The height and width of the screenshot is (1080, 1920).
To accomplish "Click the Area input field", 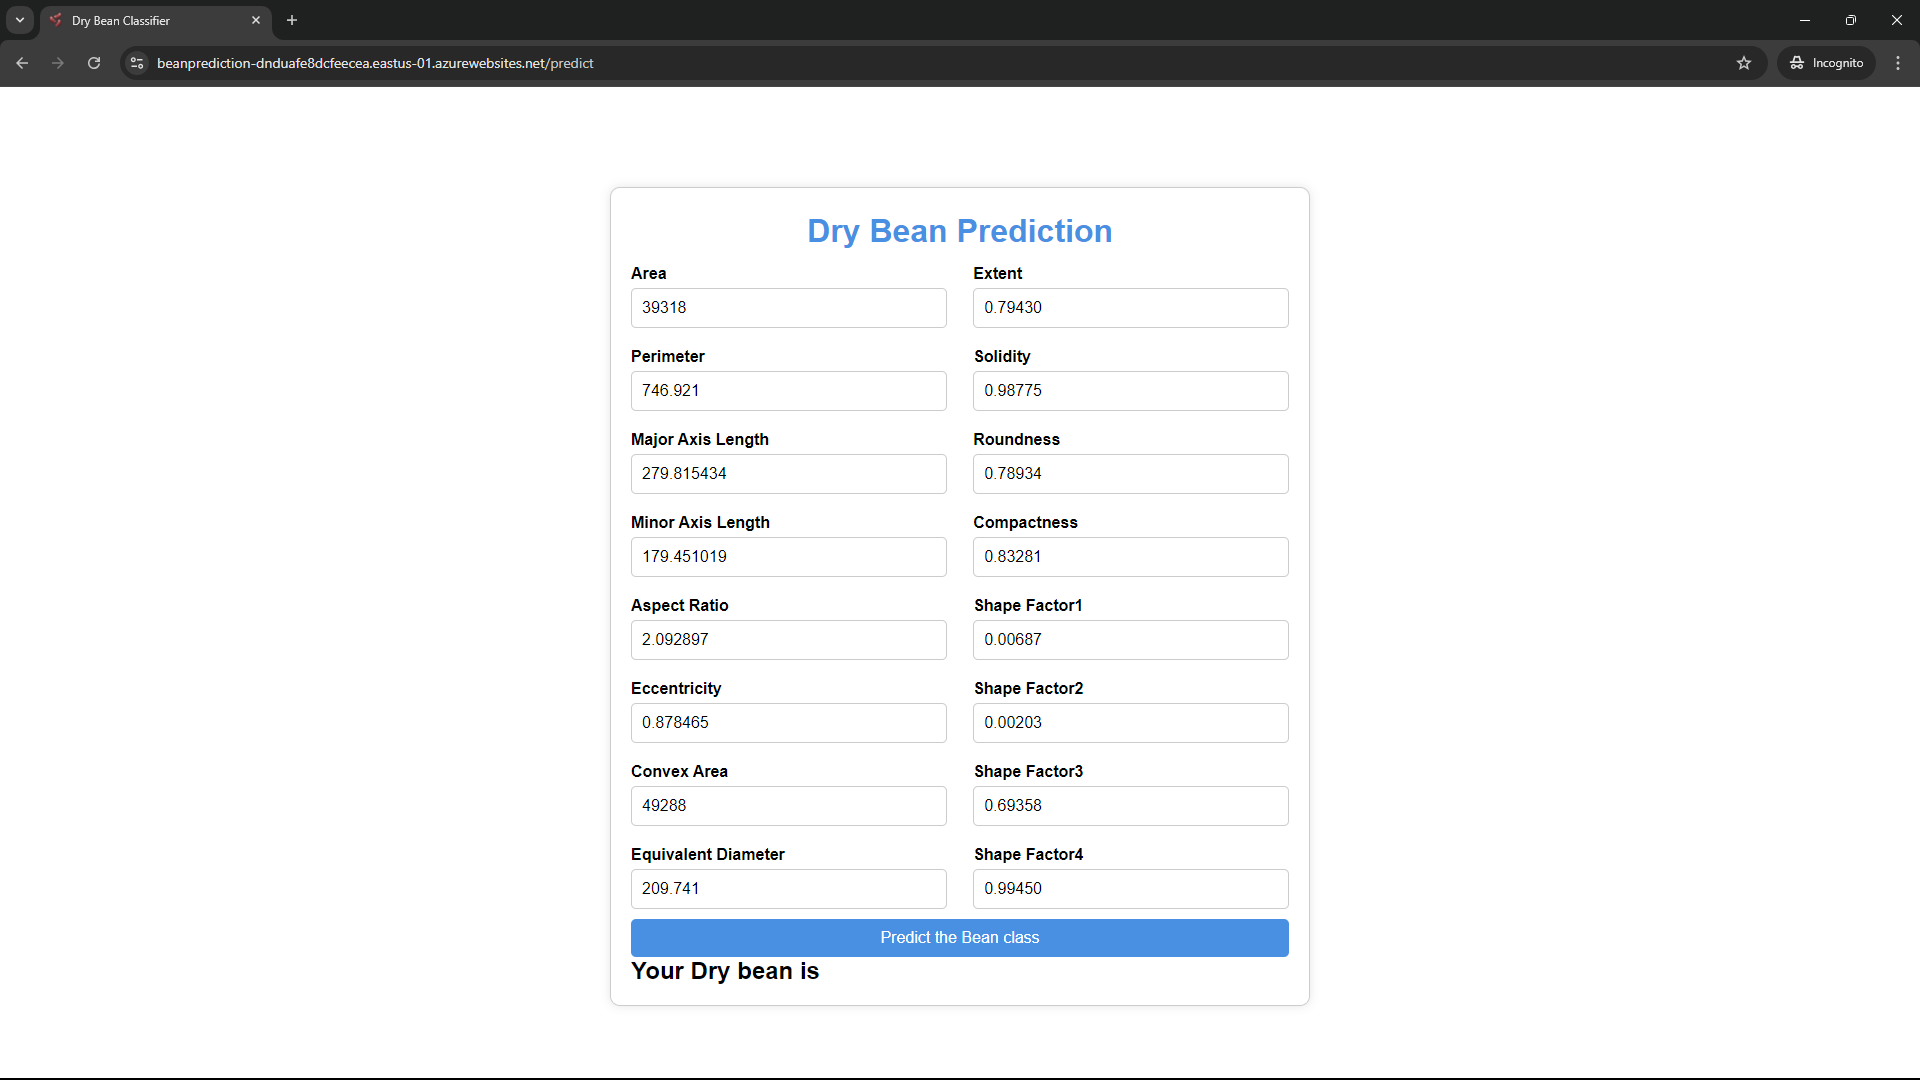I will [x=787, y=307].
